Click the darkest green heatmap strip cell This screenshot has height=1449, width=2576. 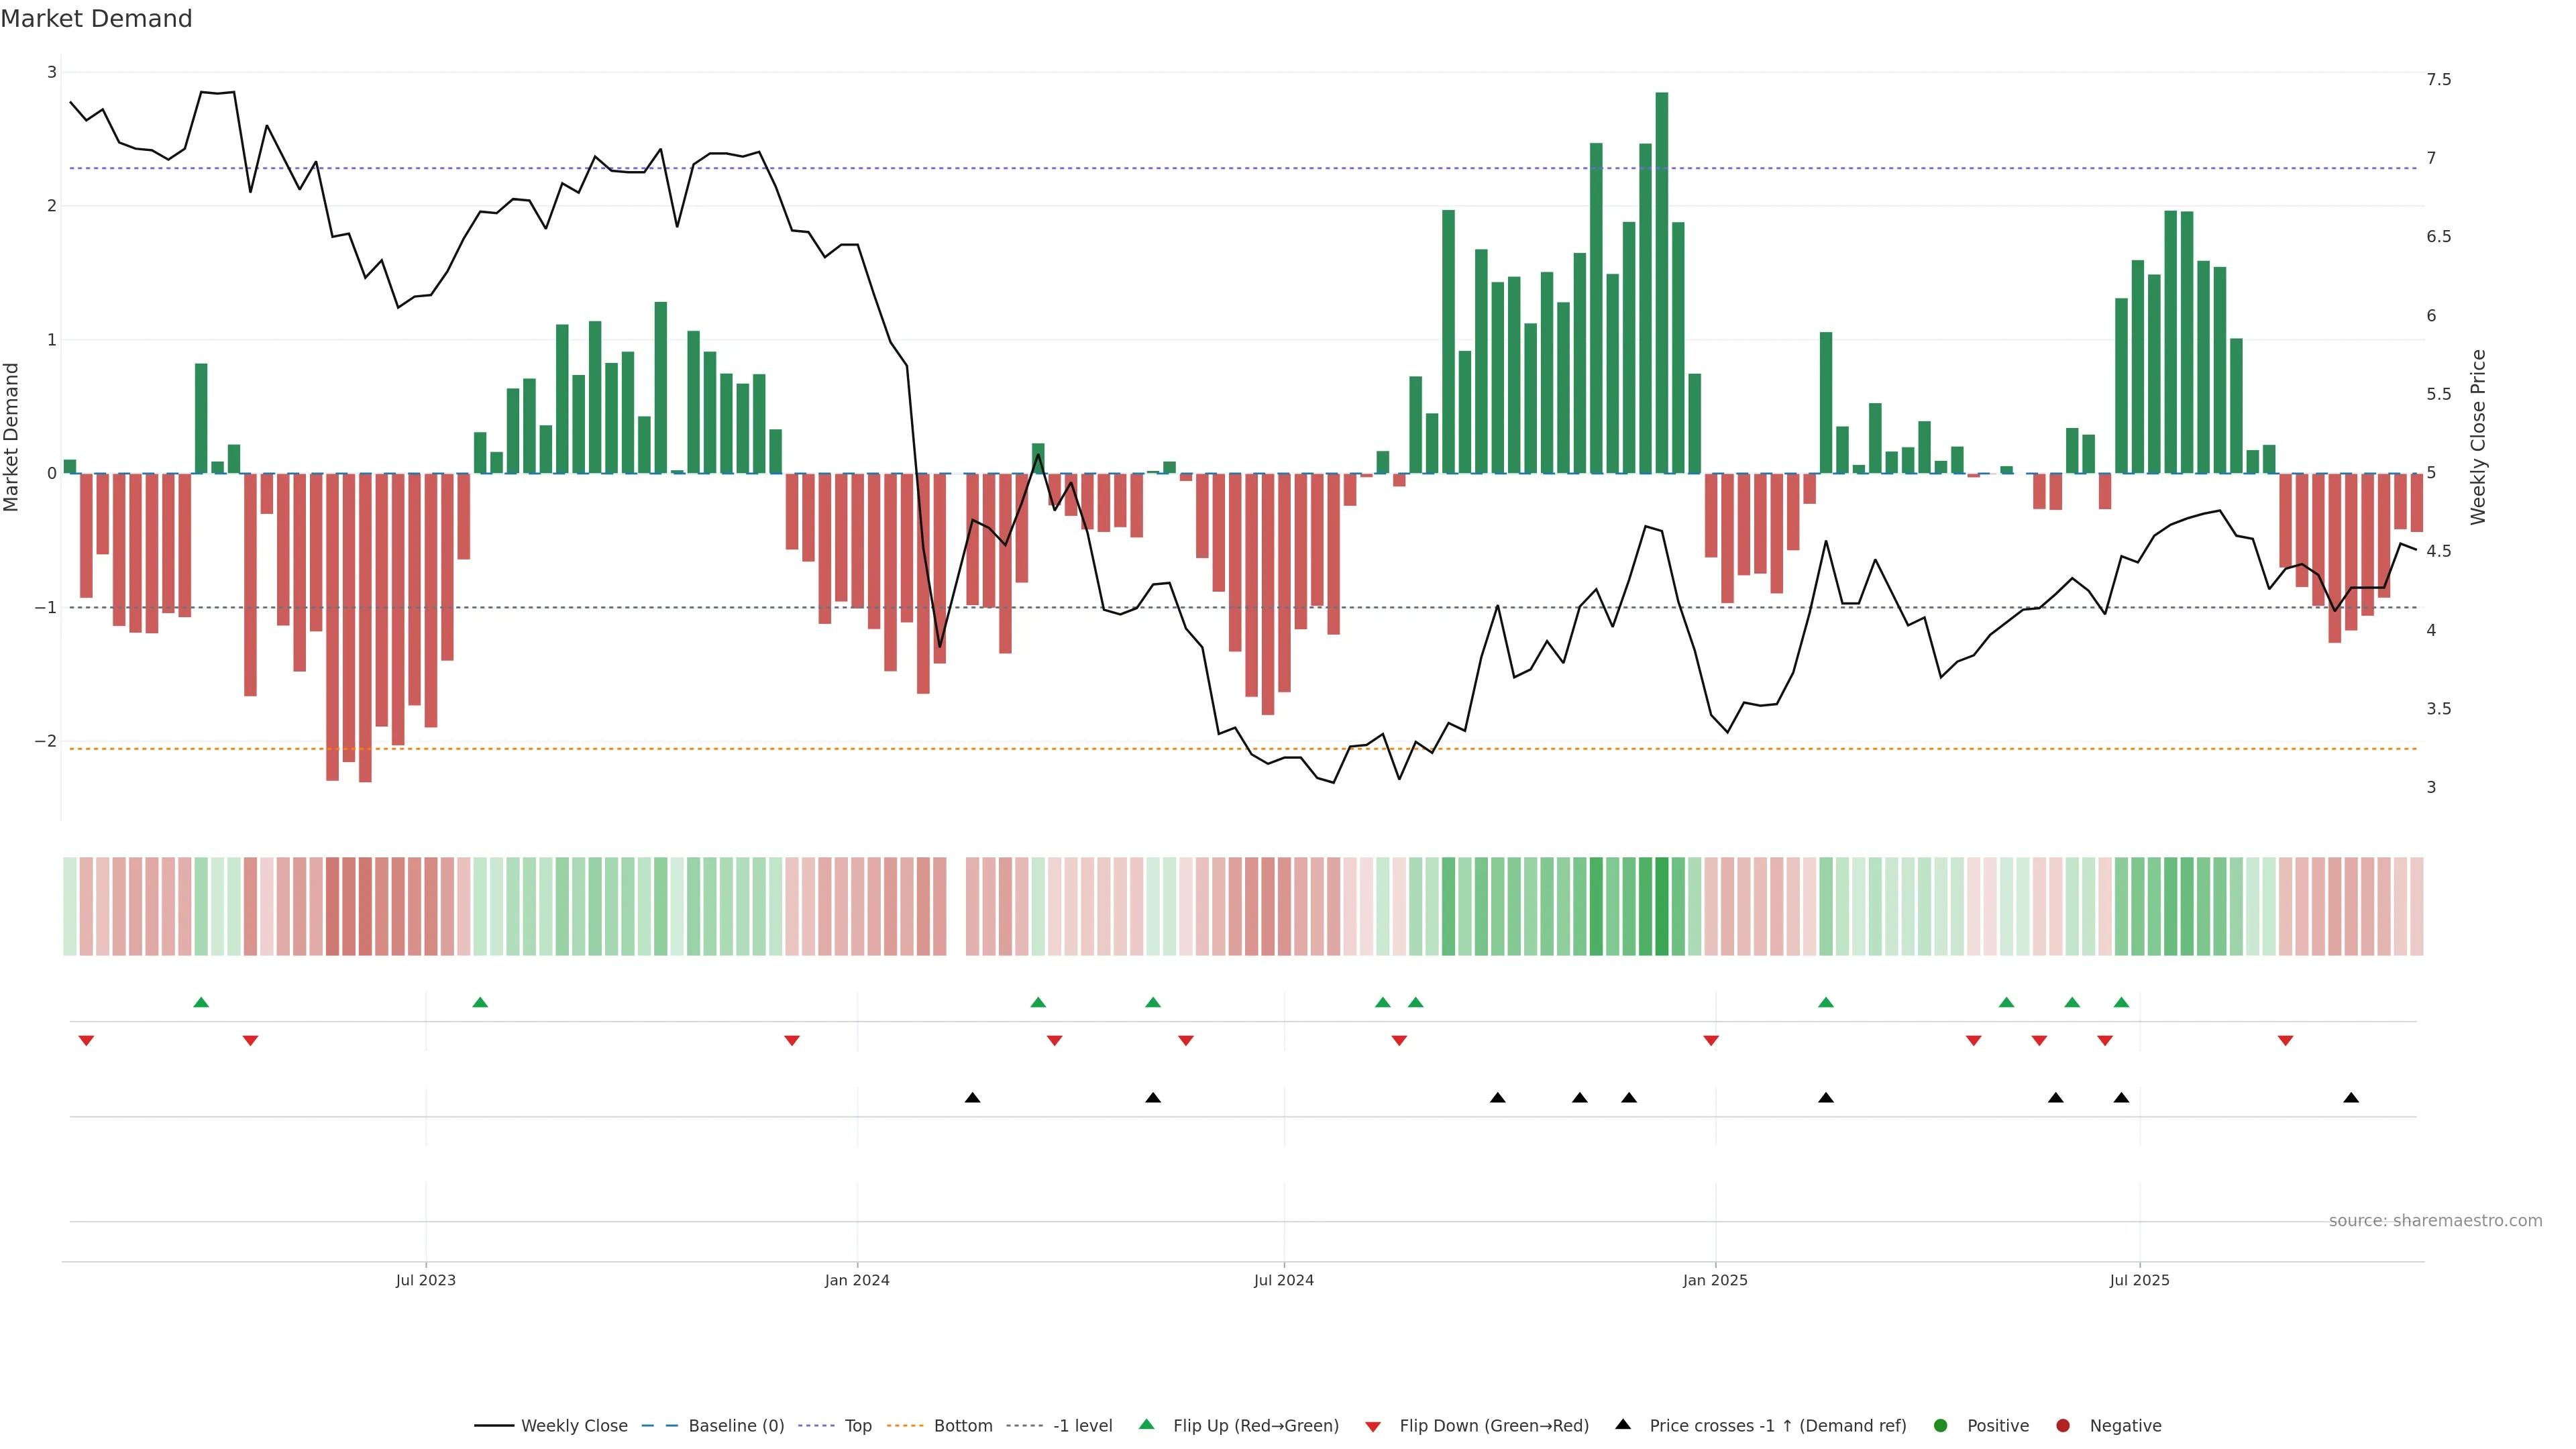point(1661,905)
